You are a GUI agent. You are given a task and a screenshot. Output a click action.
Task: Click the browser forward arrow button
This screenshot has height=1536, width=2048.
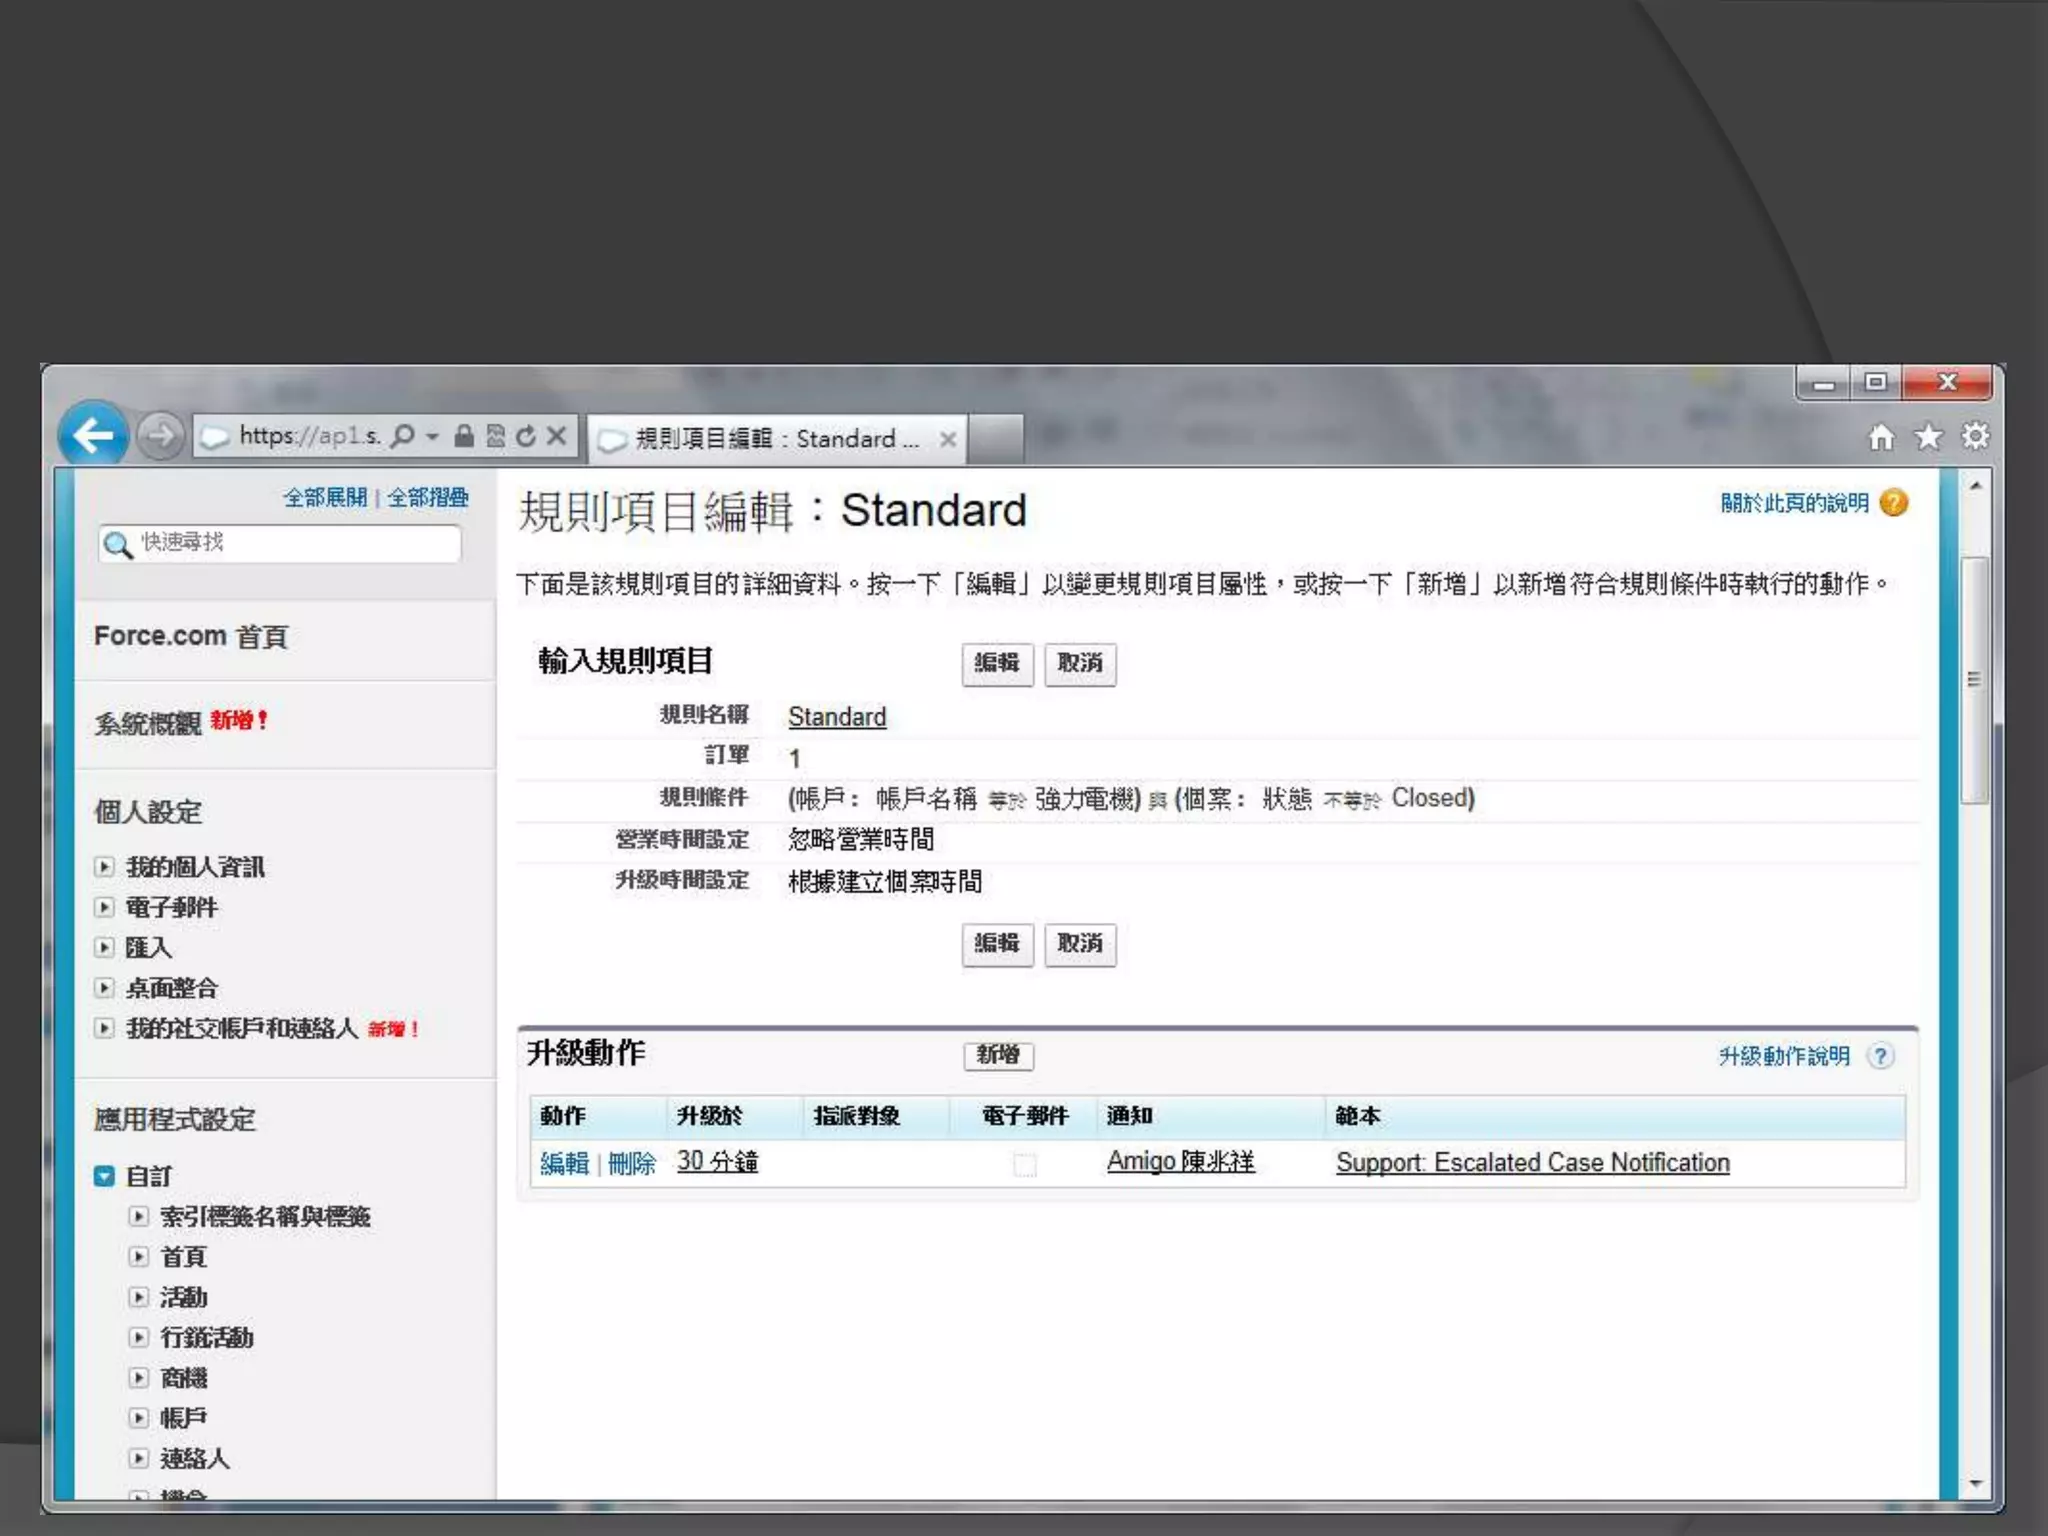coord(160,436)
